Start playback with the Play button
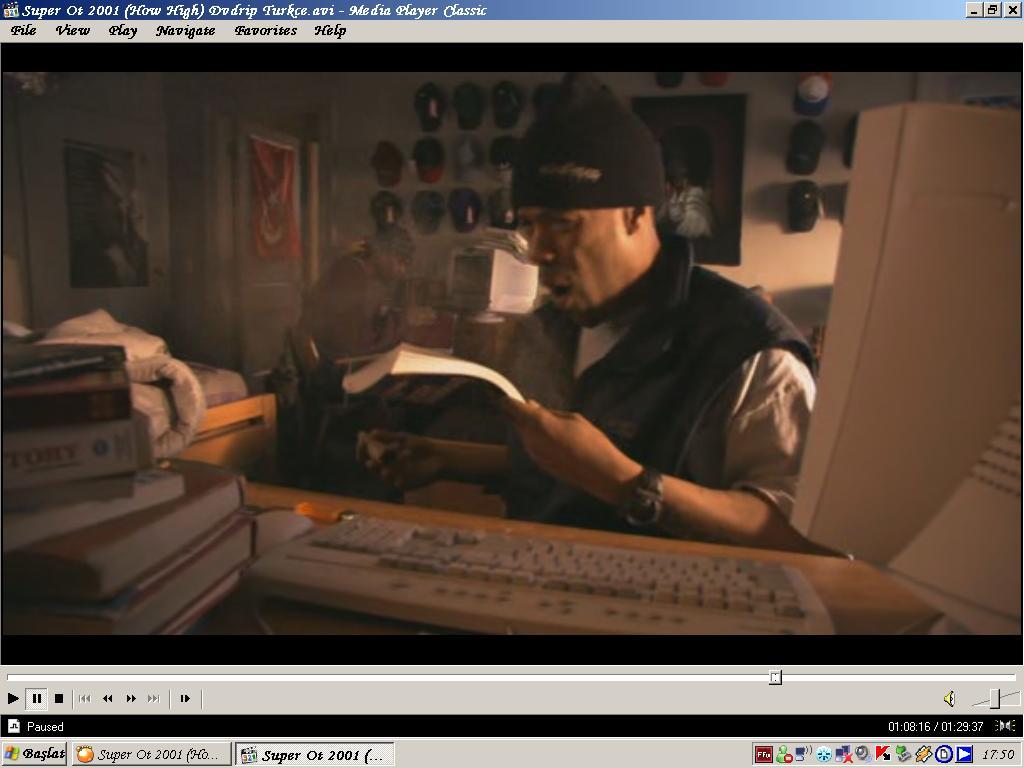This screenshot has height=768, width=1024. click(13, 698)
